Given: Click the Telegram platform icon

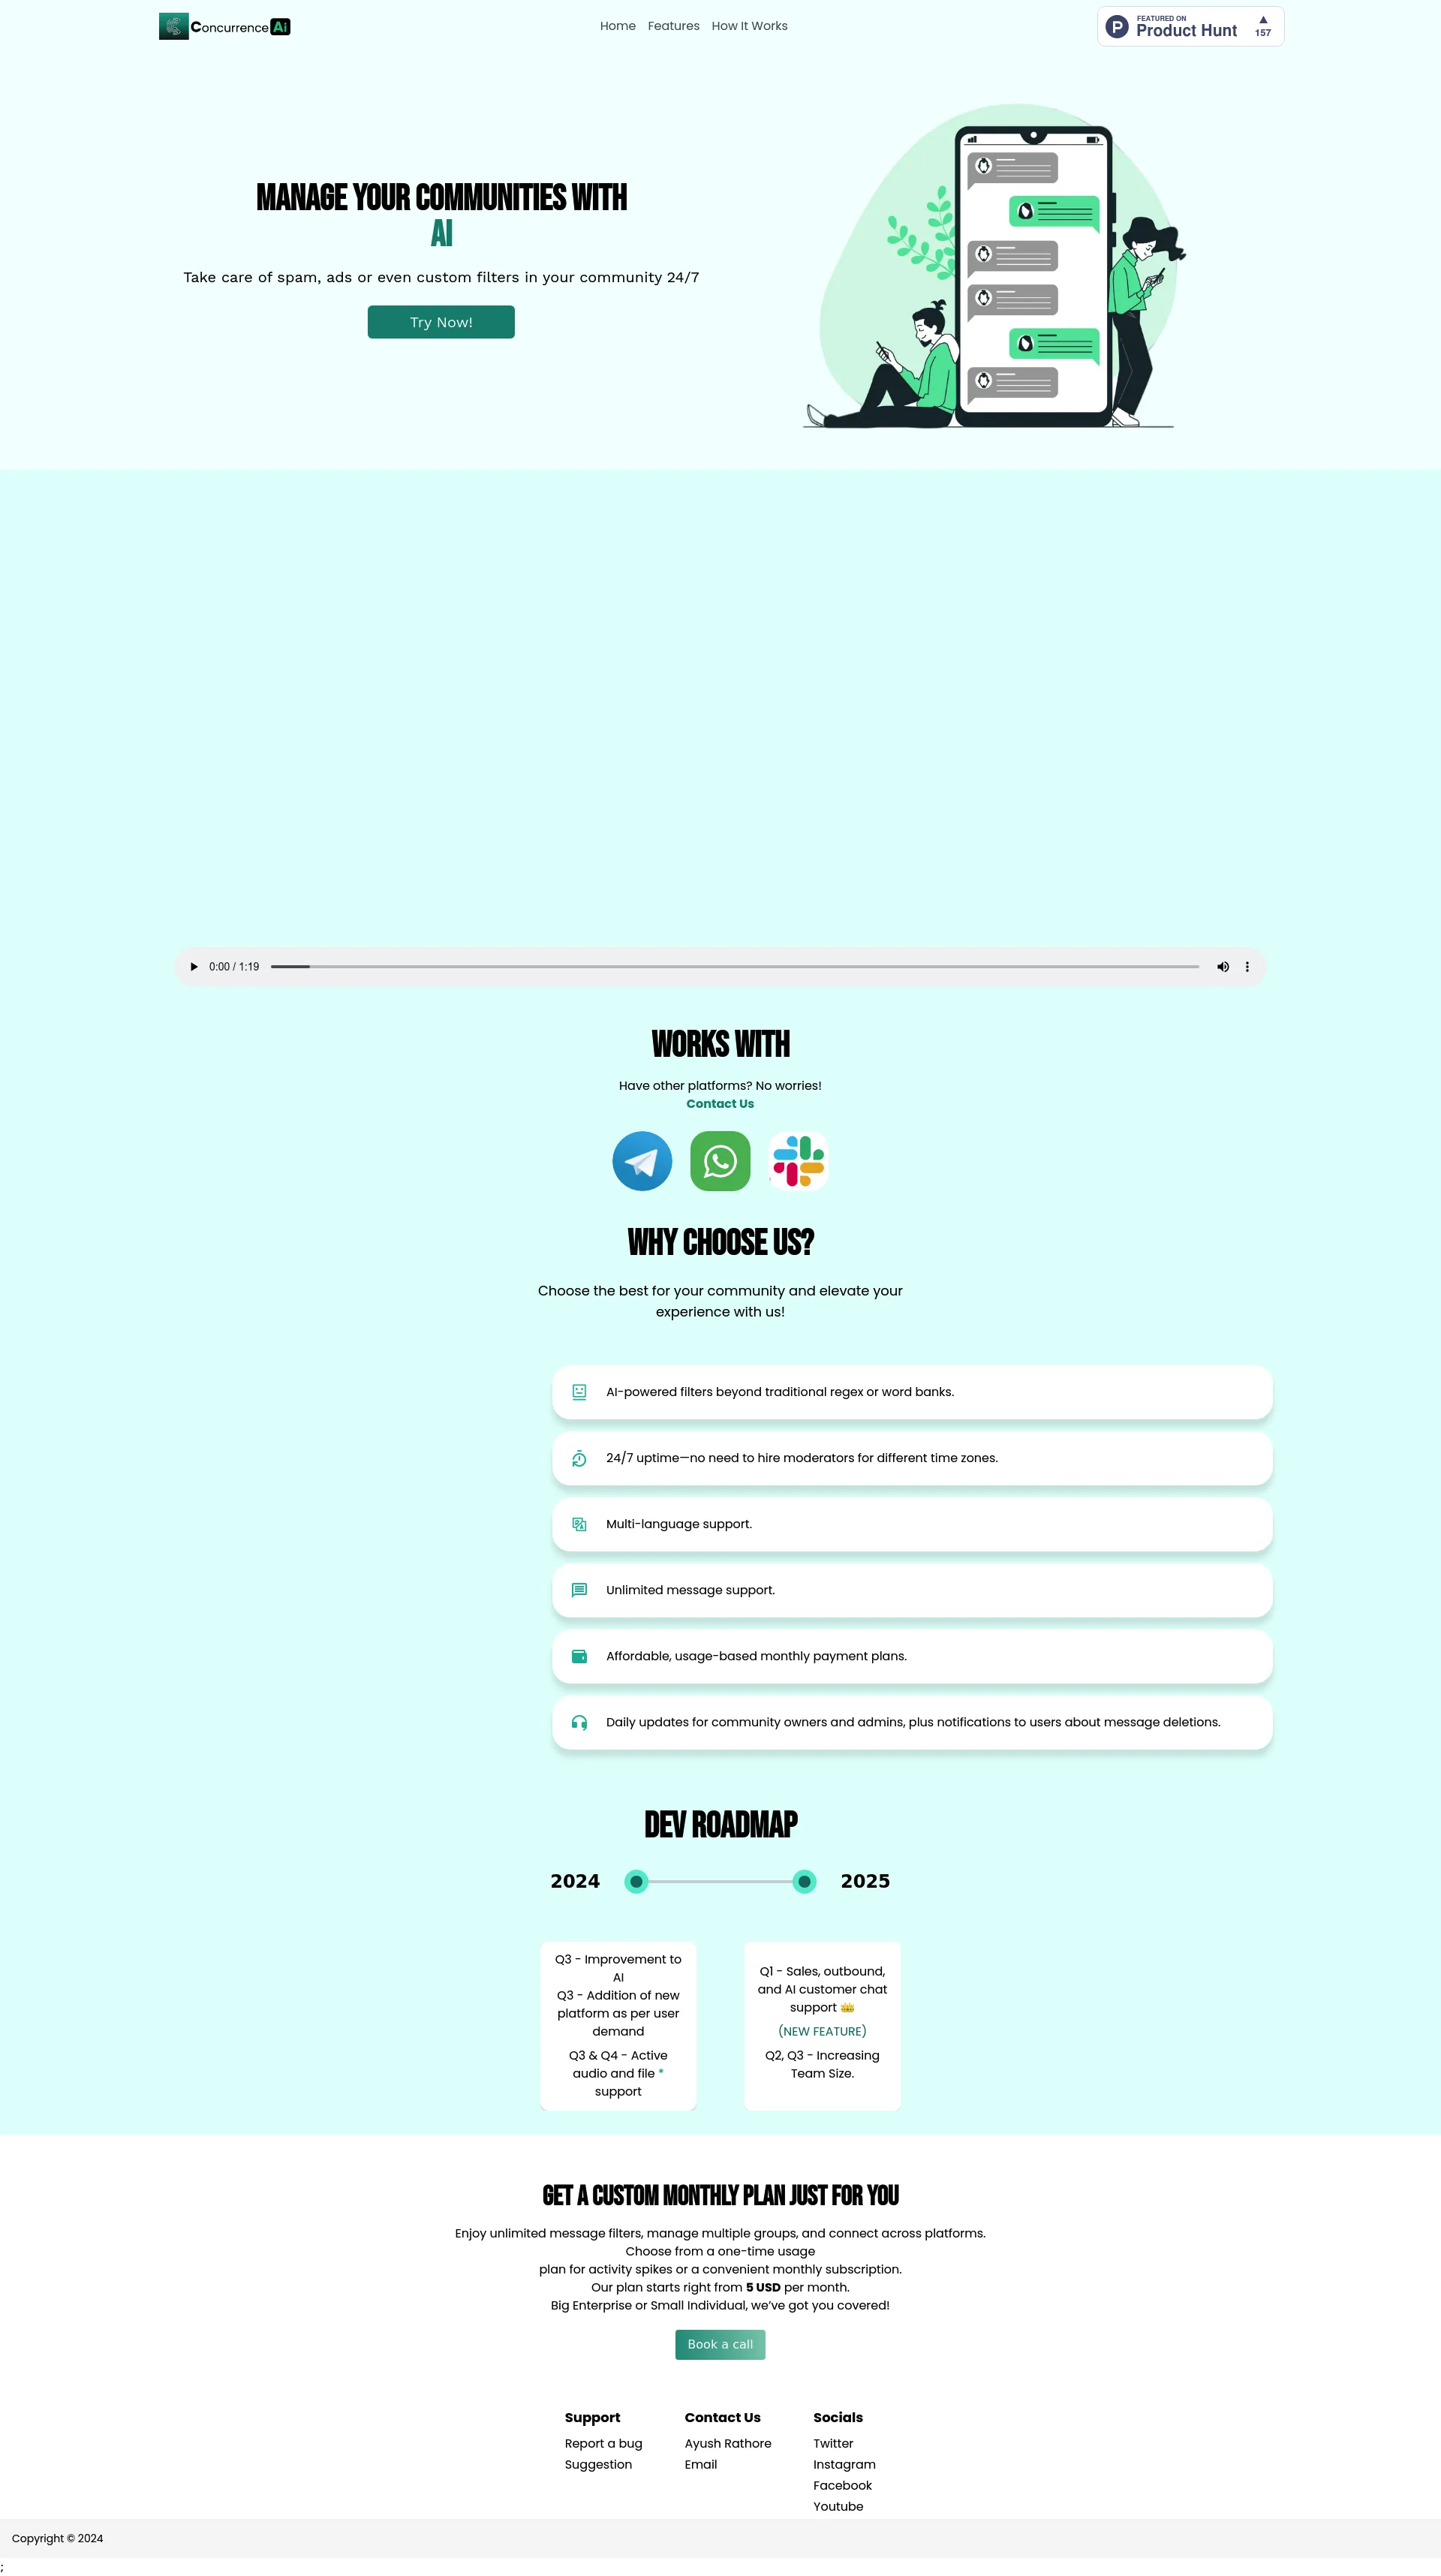Looking at the screenshot, I should coord(640,1160).
